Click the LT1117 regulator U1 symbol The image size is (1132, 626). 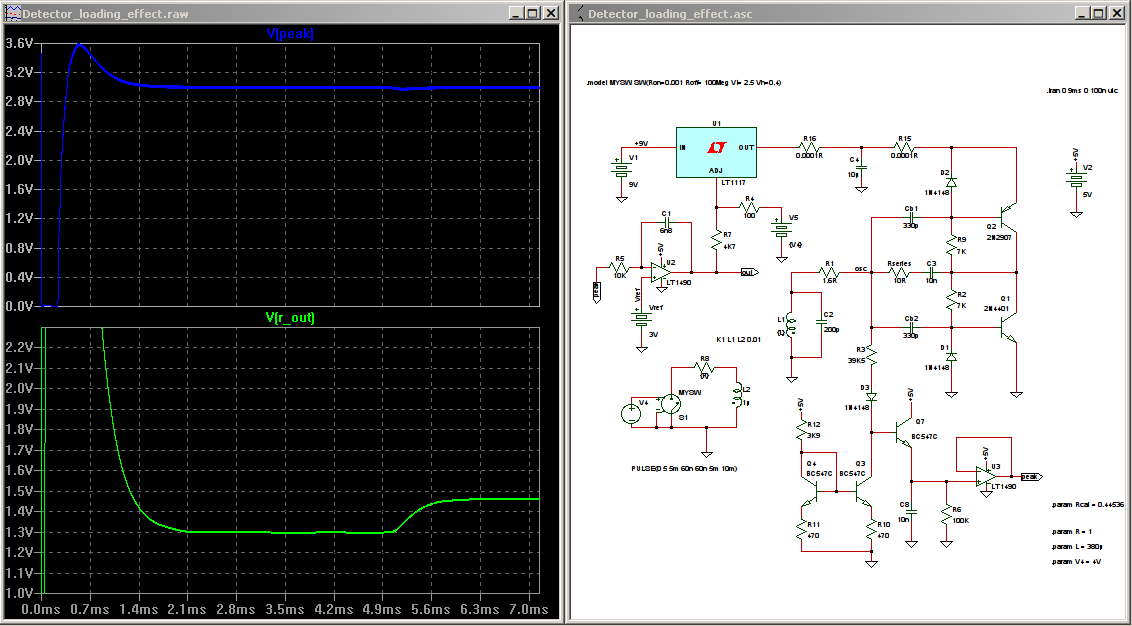click(x=715, y=152)
